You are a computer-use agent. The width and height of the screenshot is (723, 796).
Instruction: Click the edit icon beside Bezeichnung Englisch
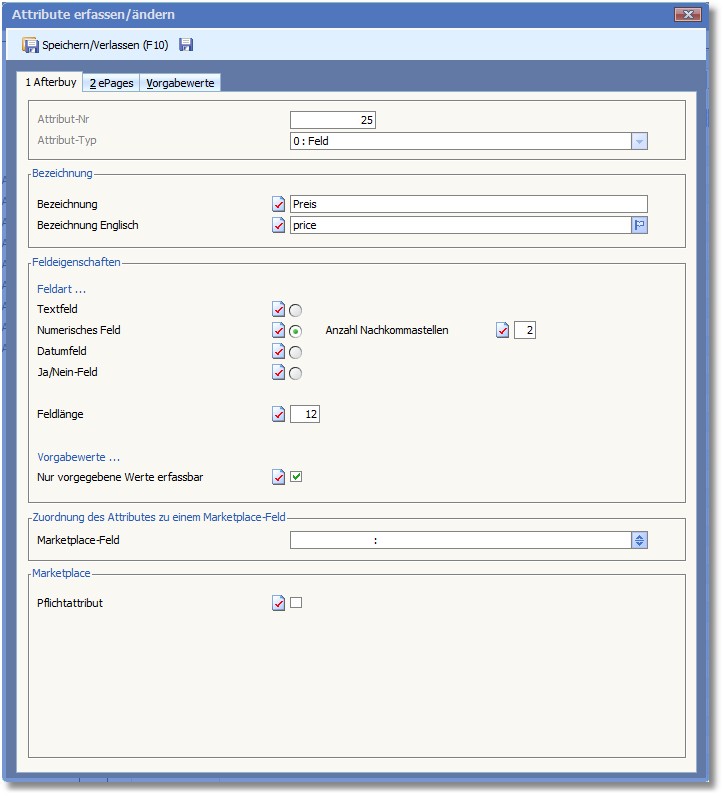279,225
